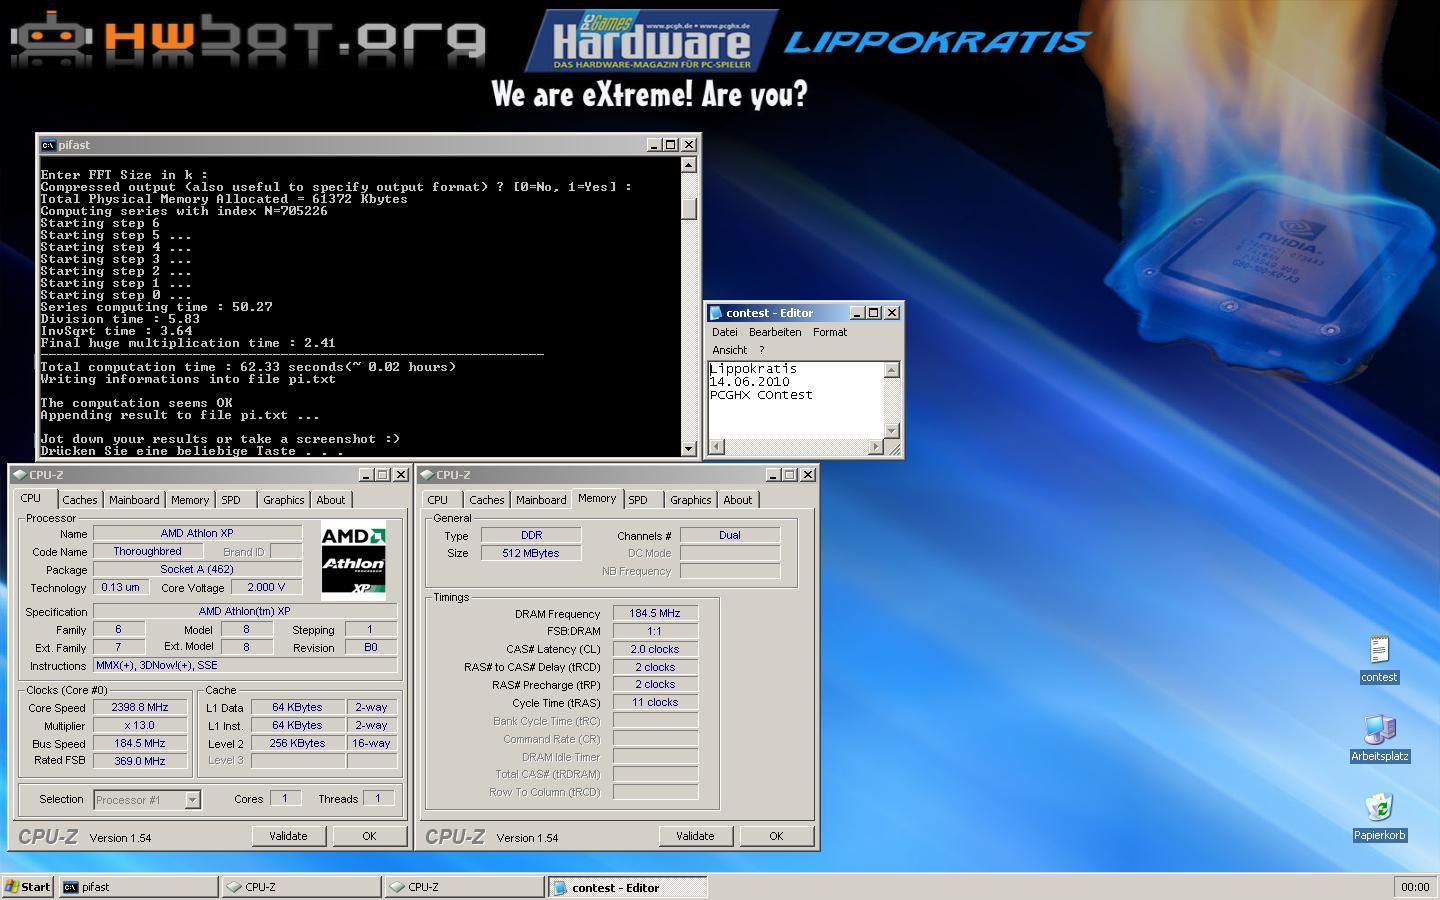Viewport: 1440px width, 900px height.
Task: Switch to About tab in right CPU-Z
Action: coord(738,500)
